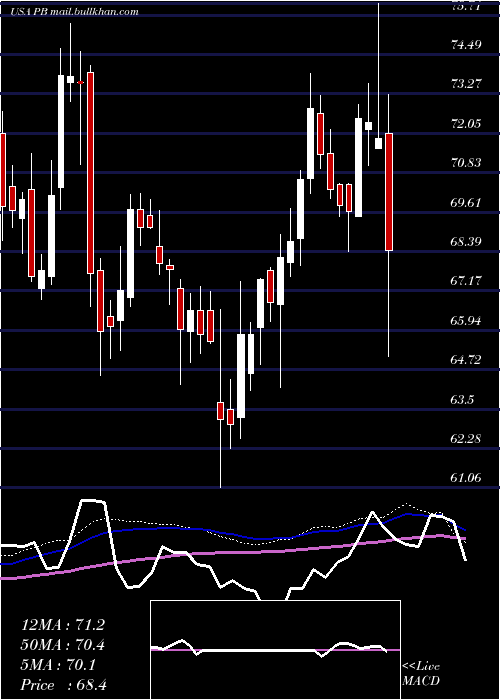Click the '12MA : 71.2' readout
Screen dimensions: 500x700
tap(63, 625)
